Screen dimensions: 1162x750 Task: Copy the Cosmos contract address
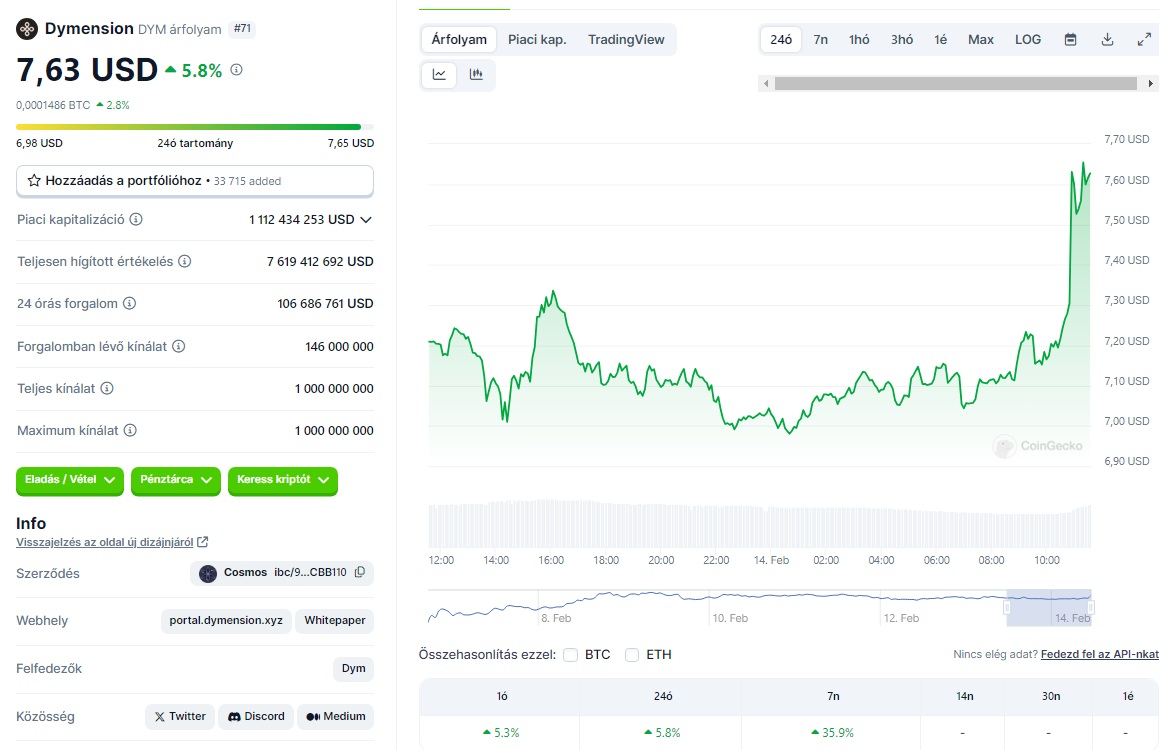360,572
